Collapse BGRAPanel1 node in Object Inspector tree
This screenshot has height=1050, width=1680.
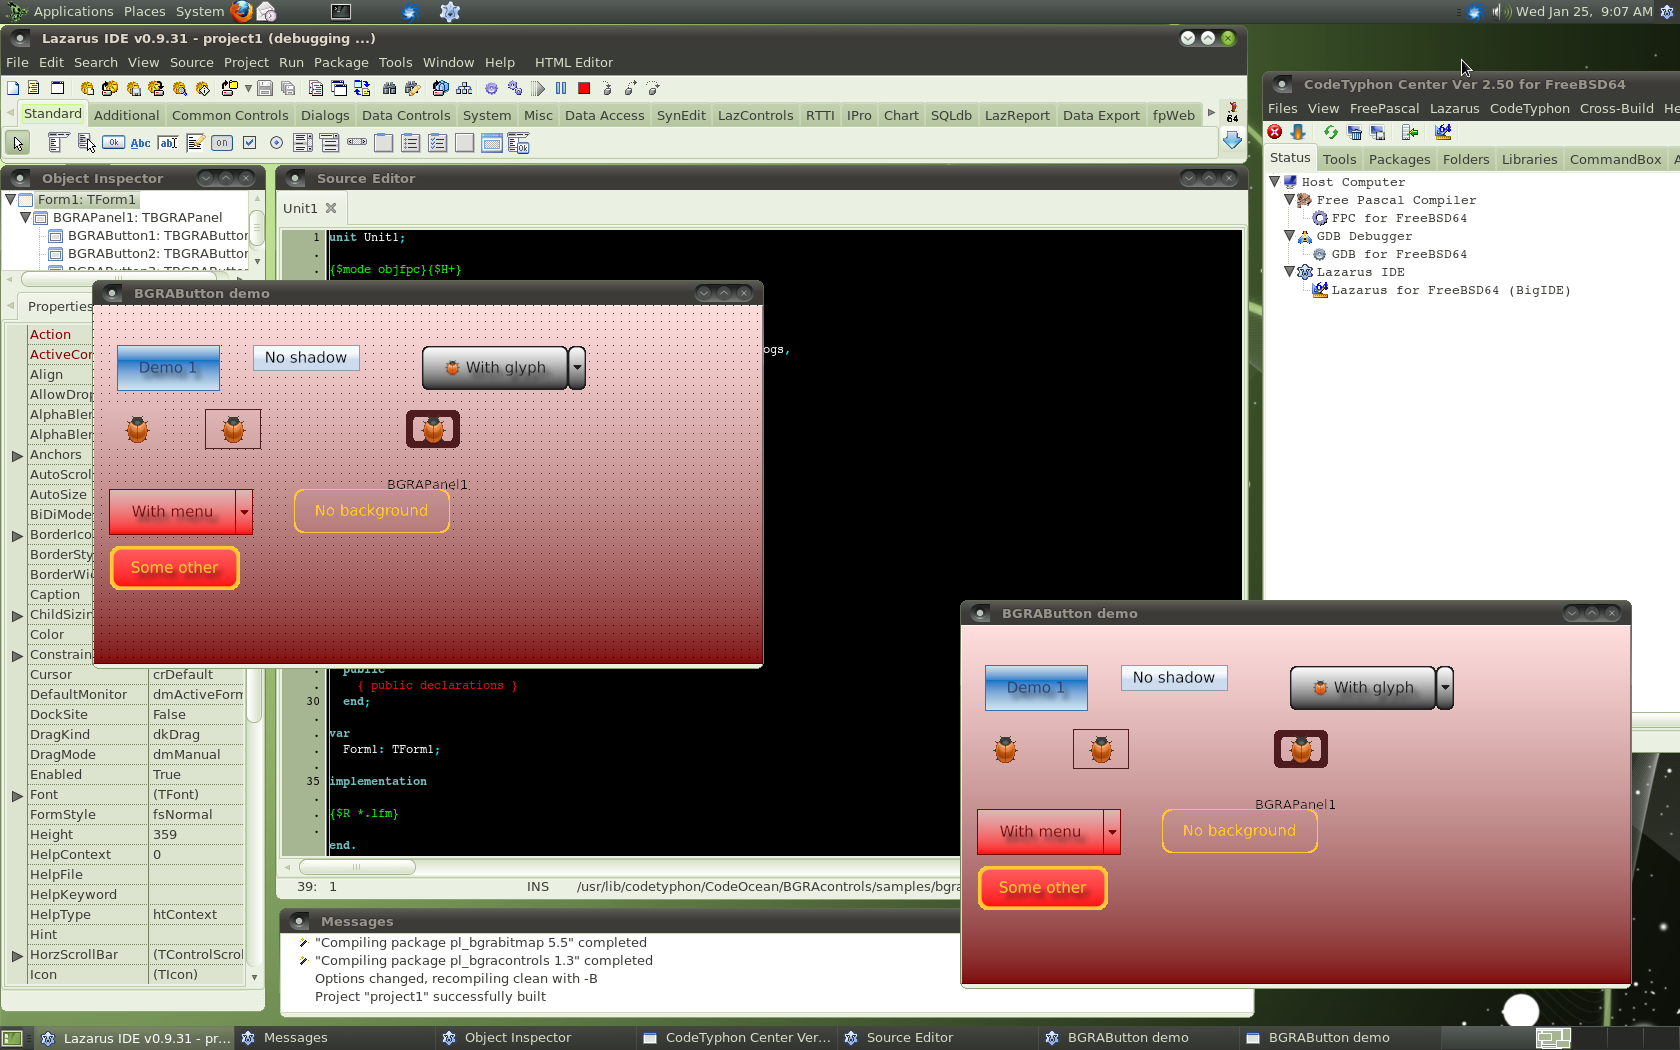point(26,217)
